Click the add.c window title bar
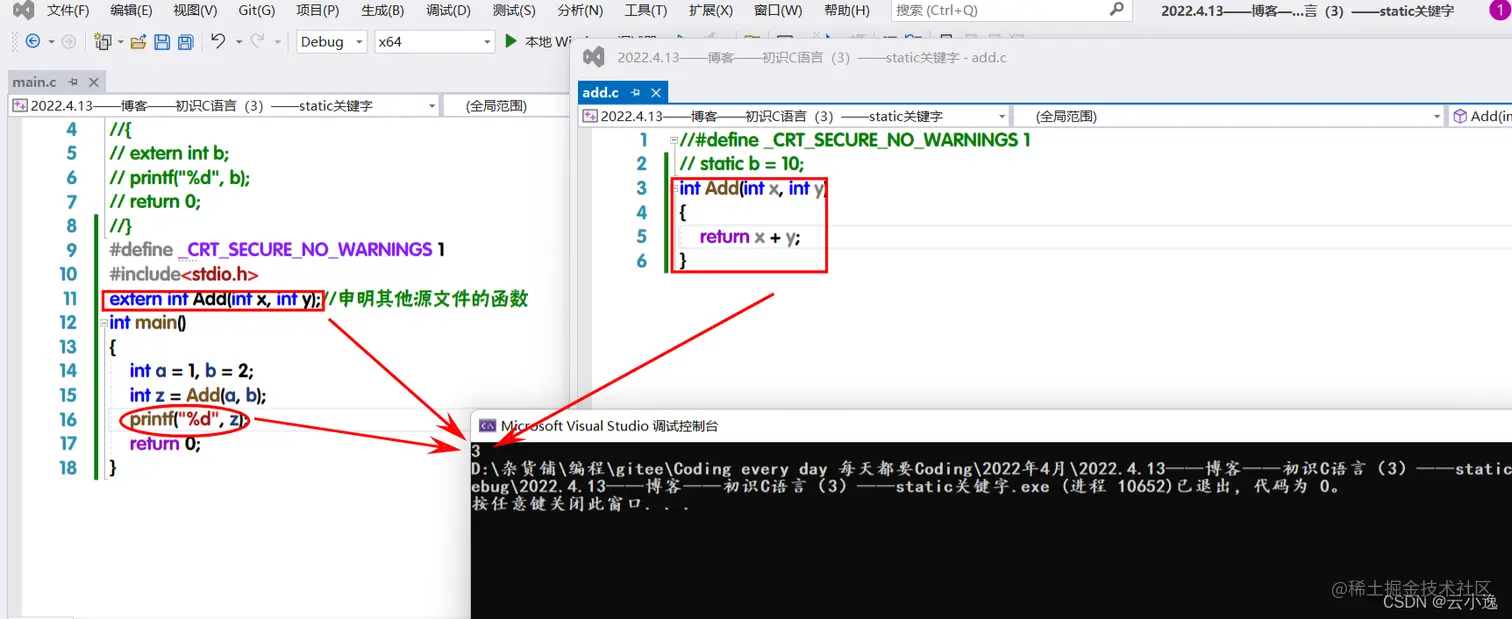Screen dimensions: 1512x619 pos(1042,57)
